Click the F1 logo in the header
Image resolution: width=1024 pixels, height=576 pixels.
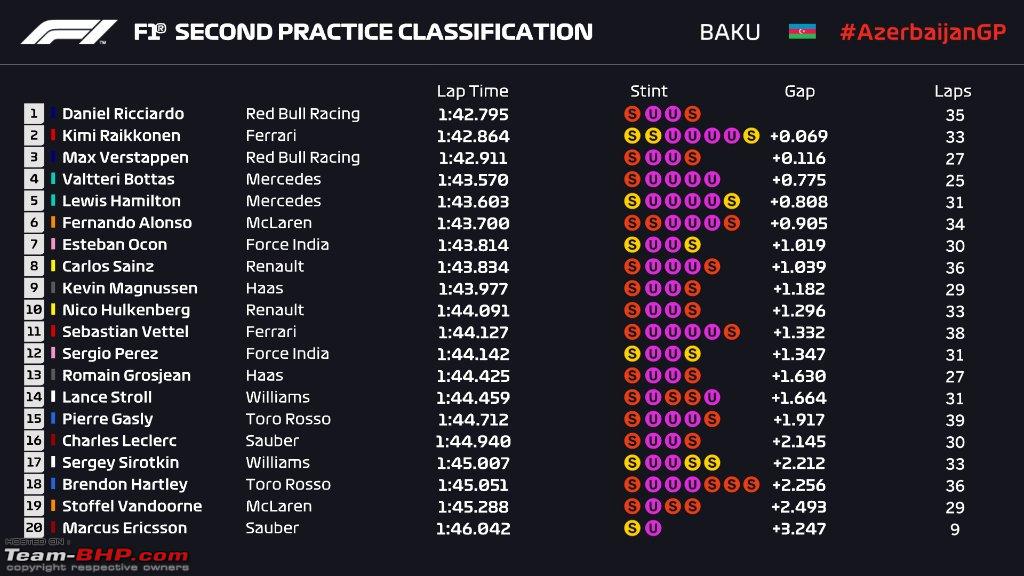69,32
